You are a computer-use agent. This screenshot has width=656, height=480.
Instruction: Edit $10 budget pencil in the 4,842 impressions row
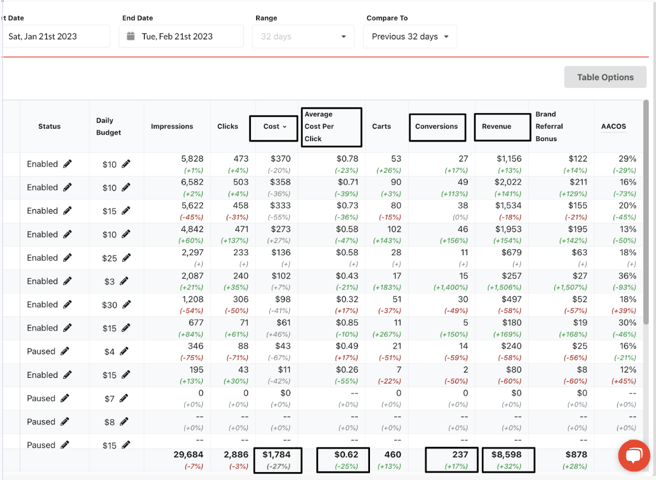126,234
